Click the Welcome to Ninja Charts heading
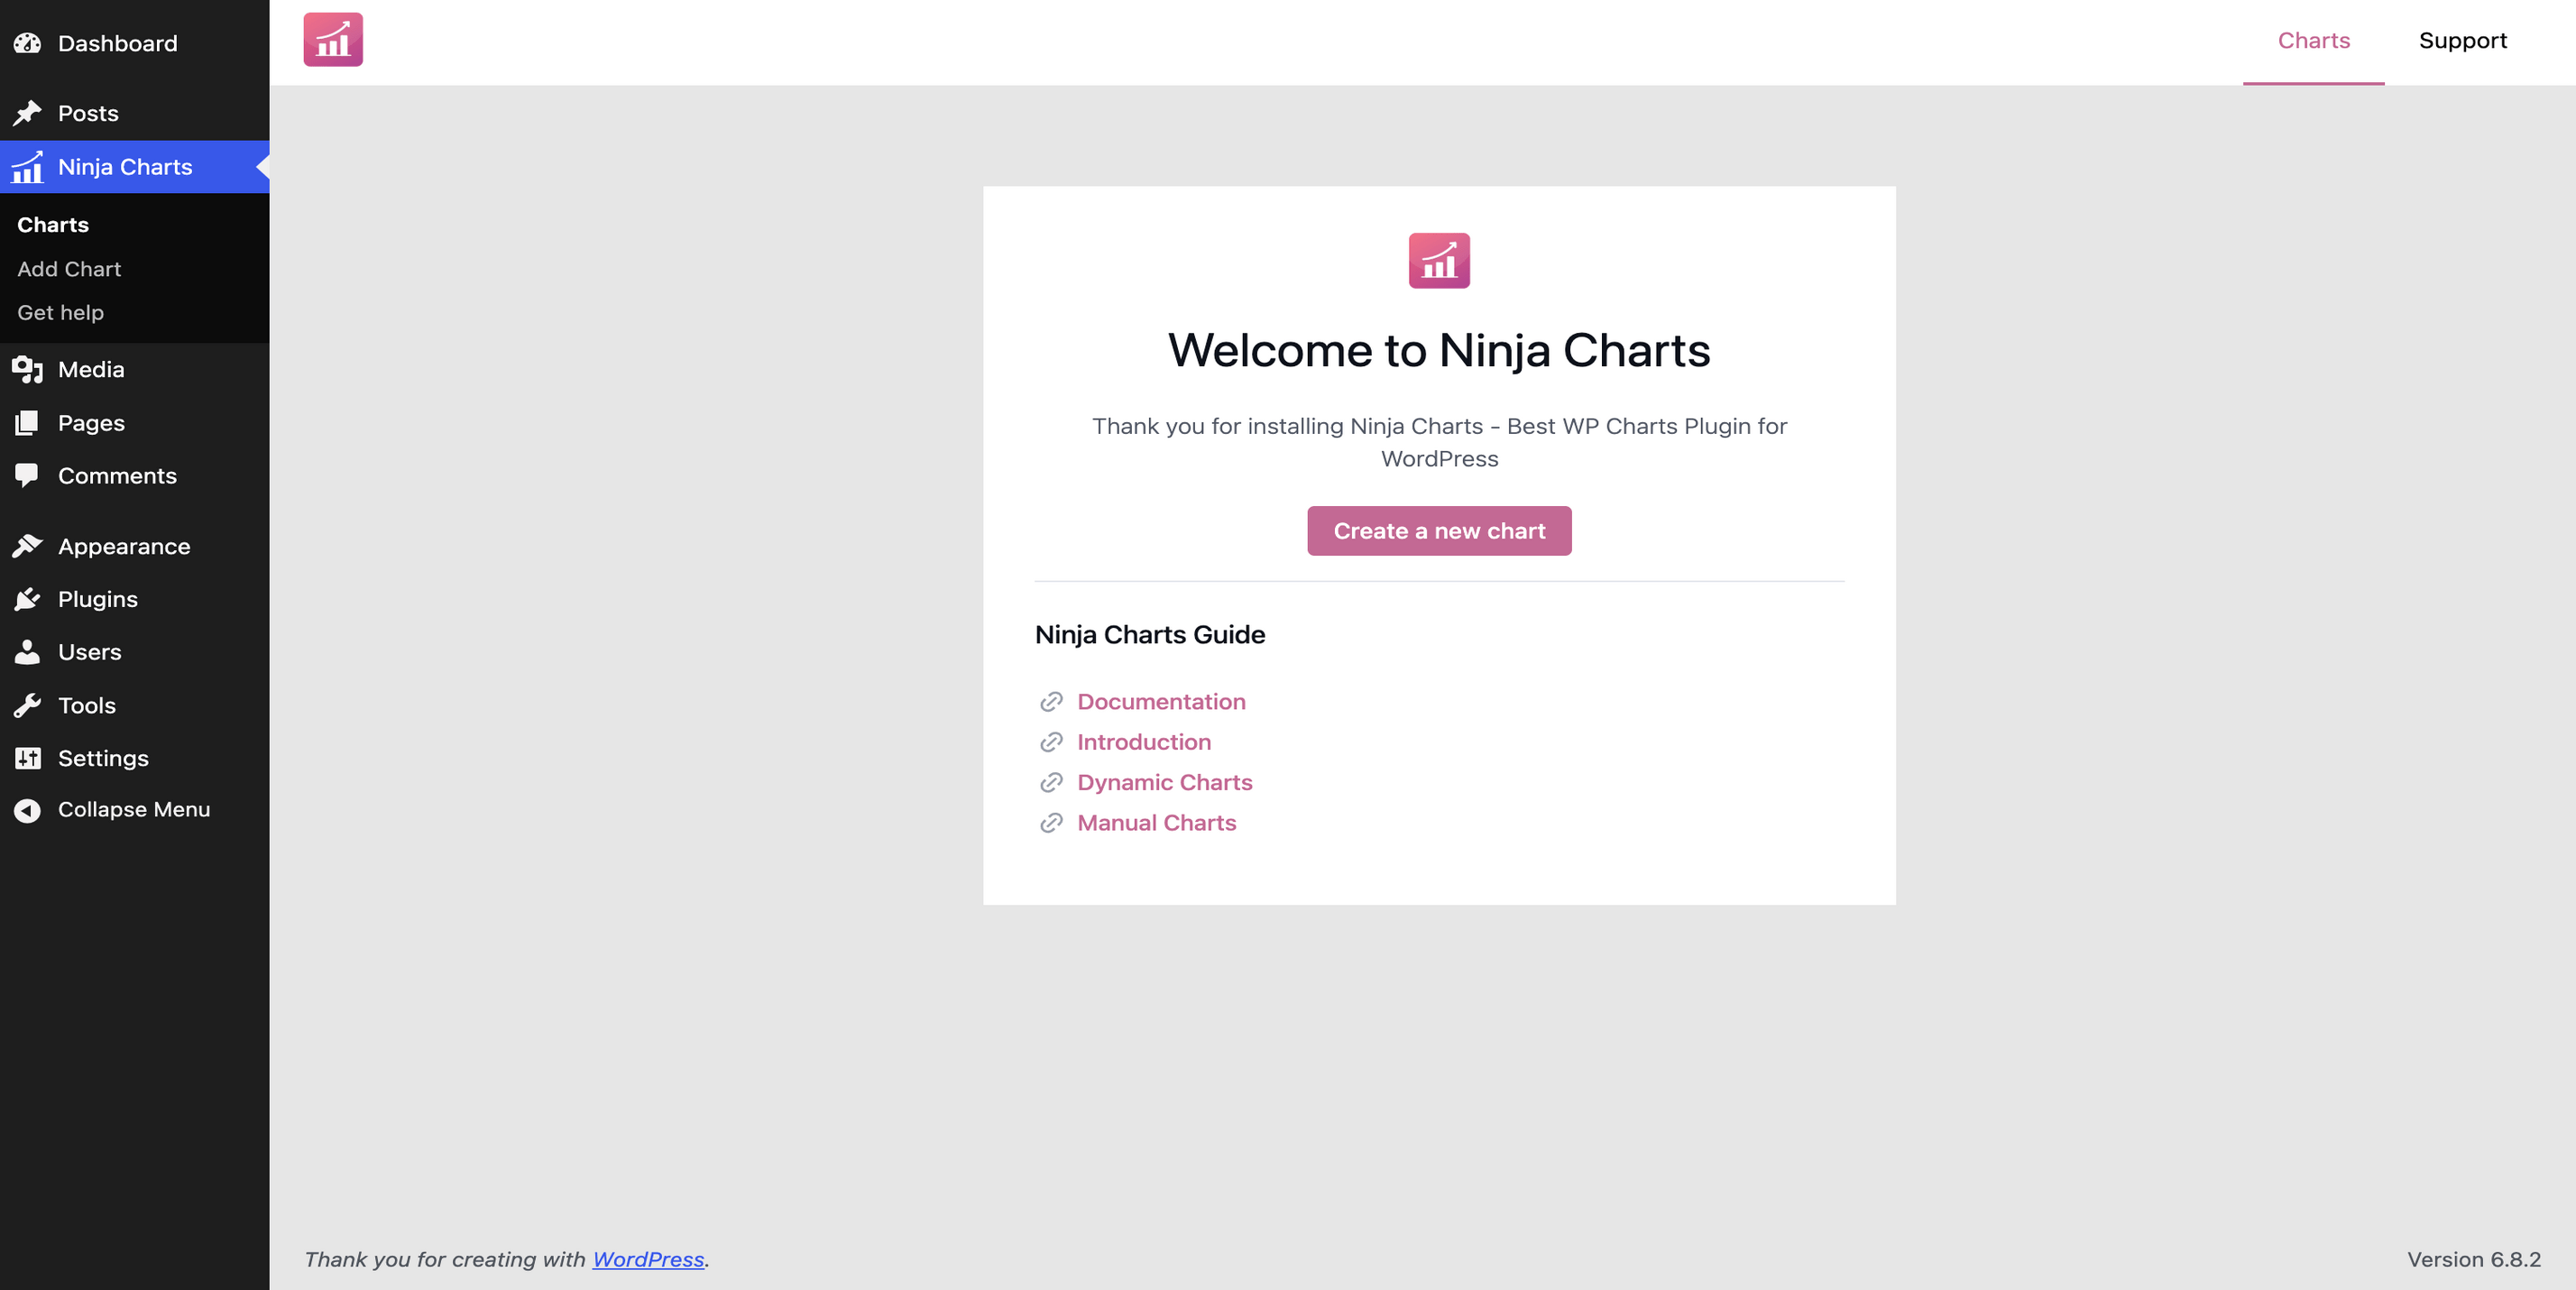Image resolution: width=2576 pixels, height=1290 pixels. (1439, 351)
